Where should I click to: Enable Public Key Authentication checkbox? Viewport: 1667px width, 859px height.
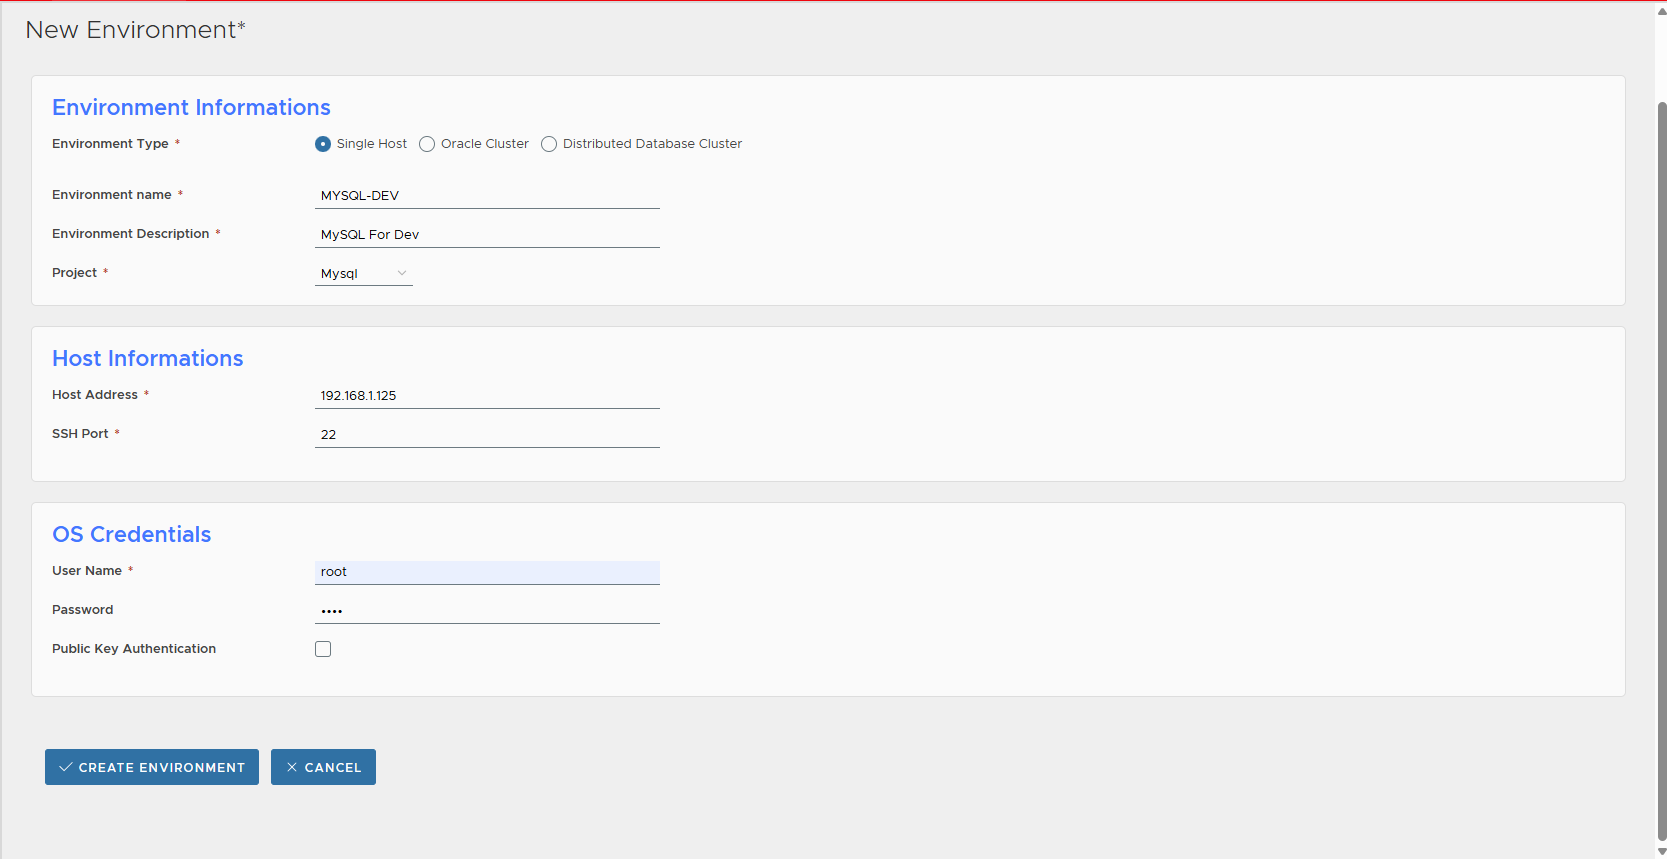[323, 649]
